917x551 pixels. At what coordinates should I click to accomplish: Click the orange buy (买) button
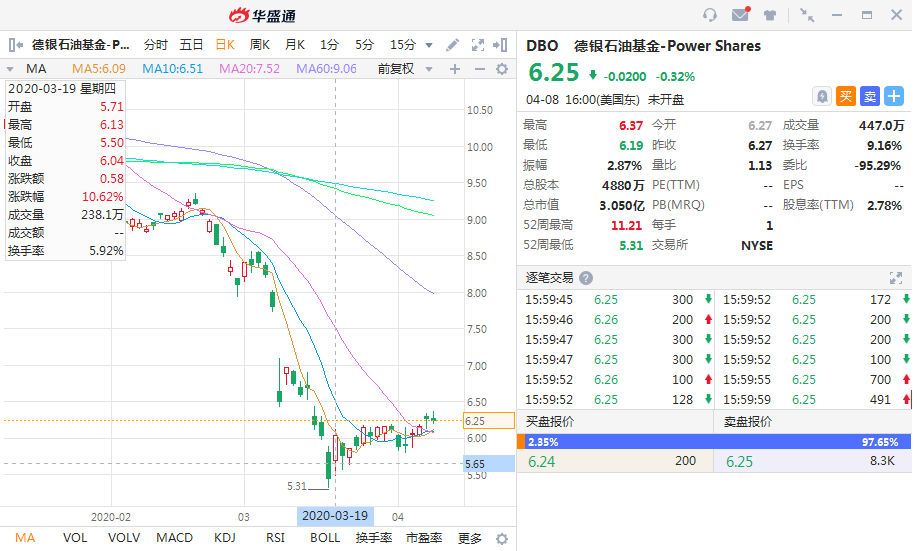tap(846, 97)
